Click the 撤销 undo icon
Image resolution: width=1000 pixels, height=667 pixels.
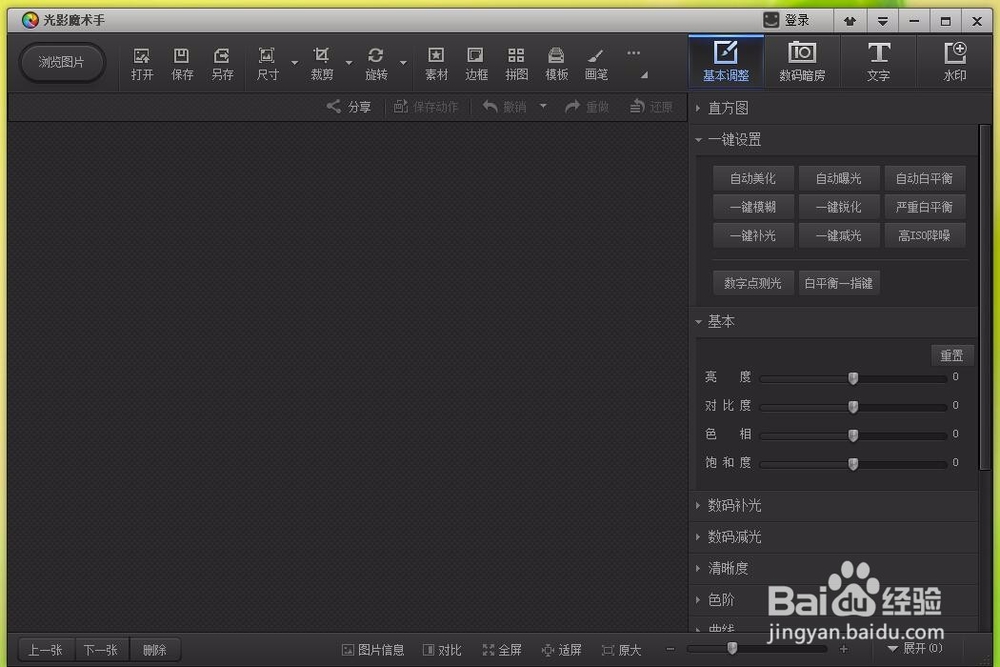504,106
